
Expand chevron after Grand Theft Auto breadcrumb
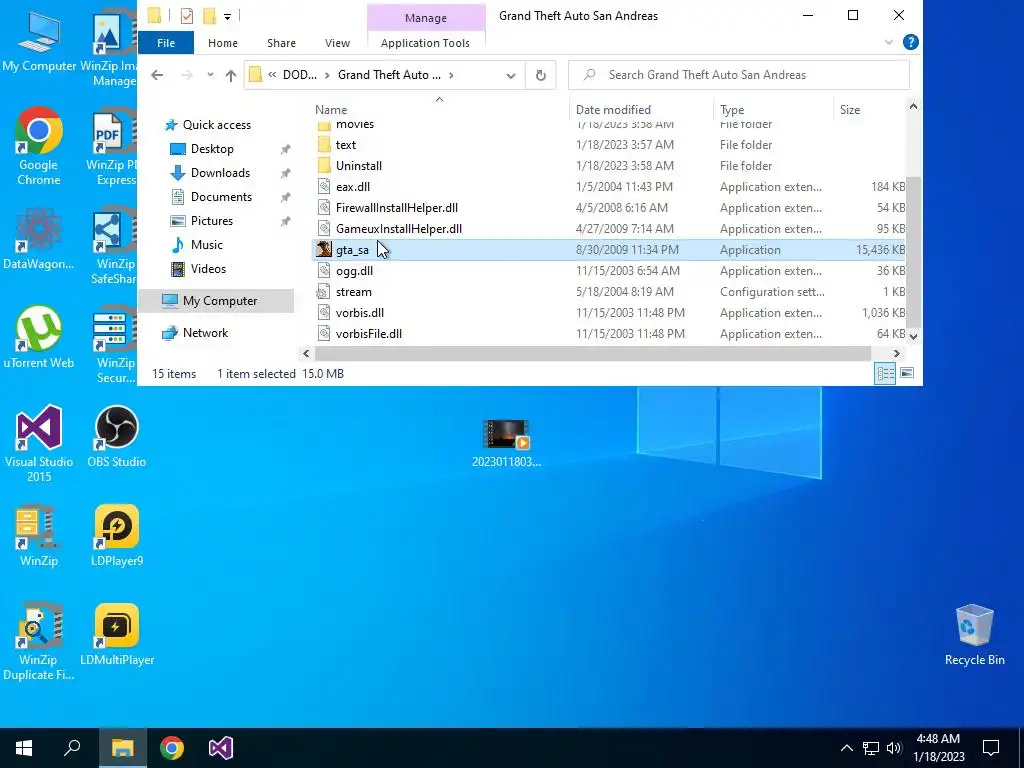[x=451, y=75]
